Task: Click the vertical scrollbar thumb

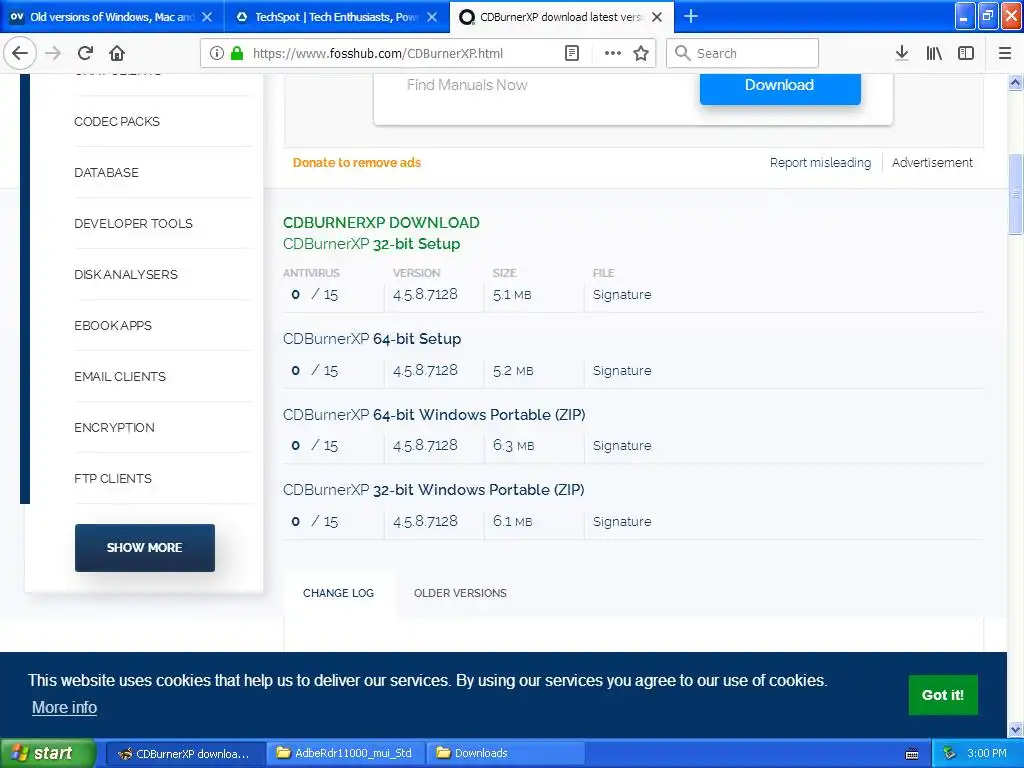Action: [1015, 194]
